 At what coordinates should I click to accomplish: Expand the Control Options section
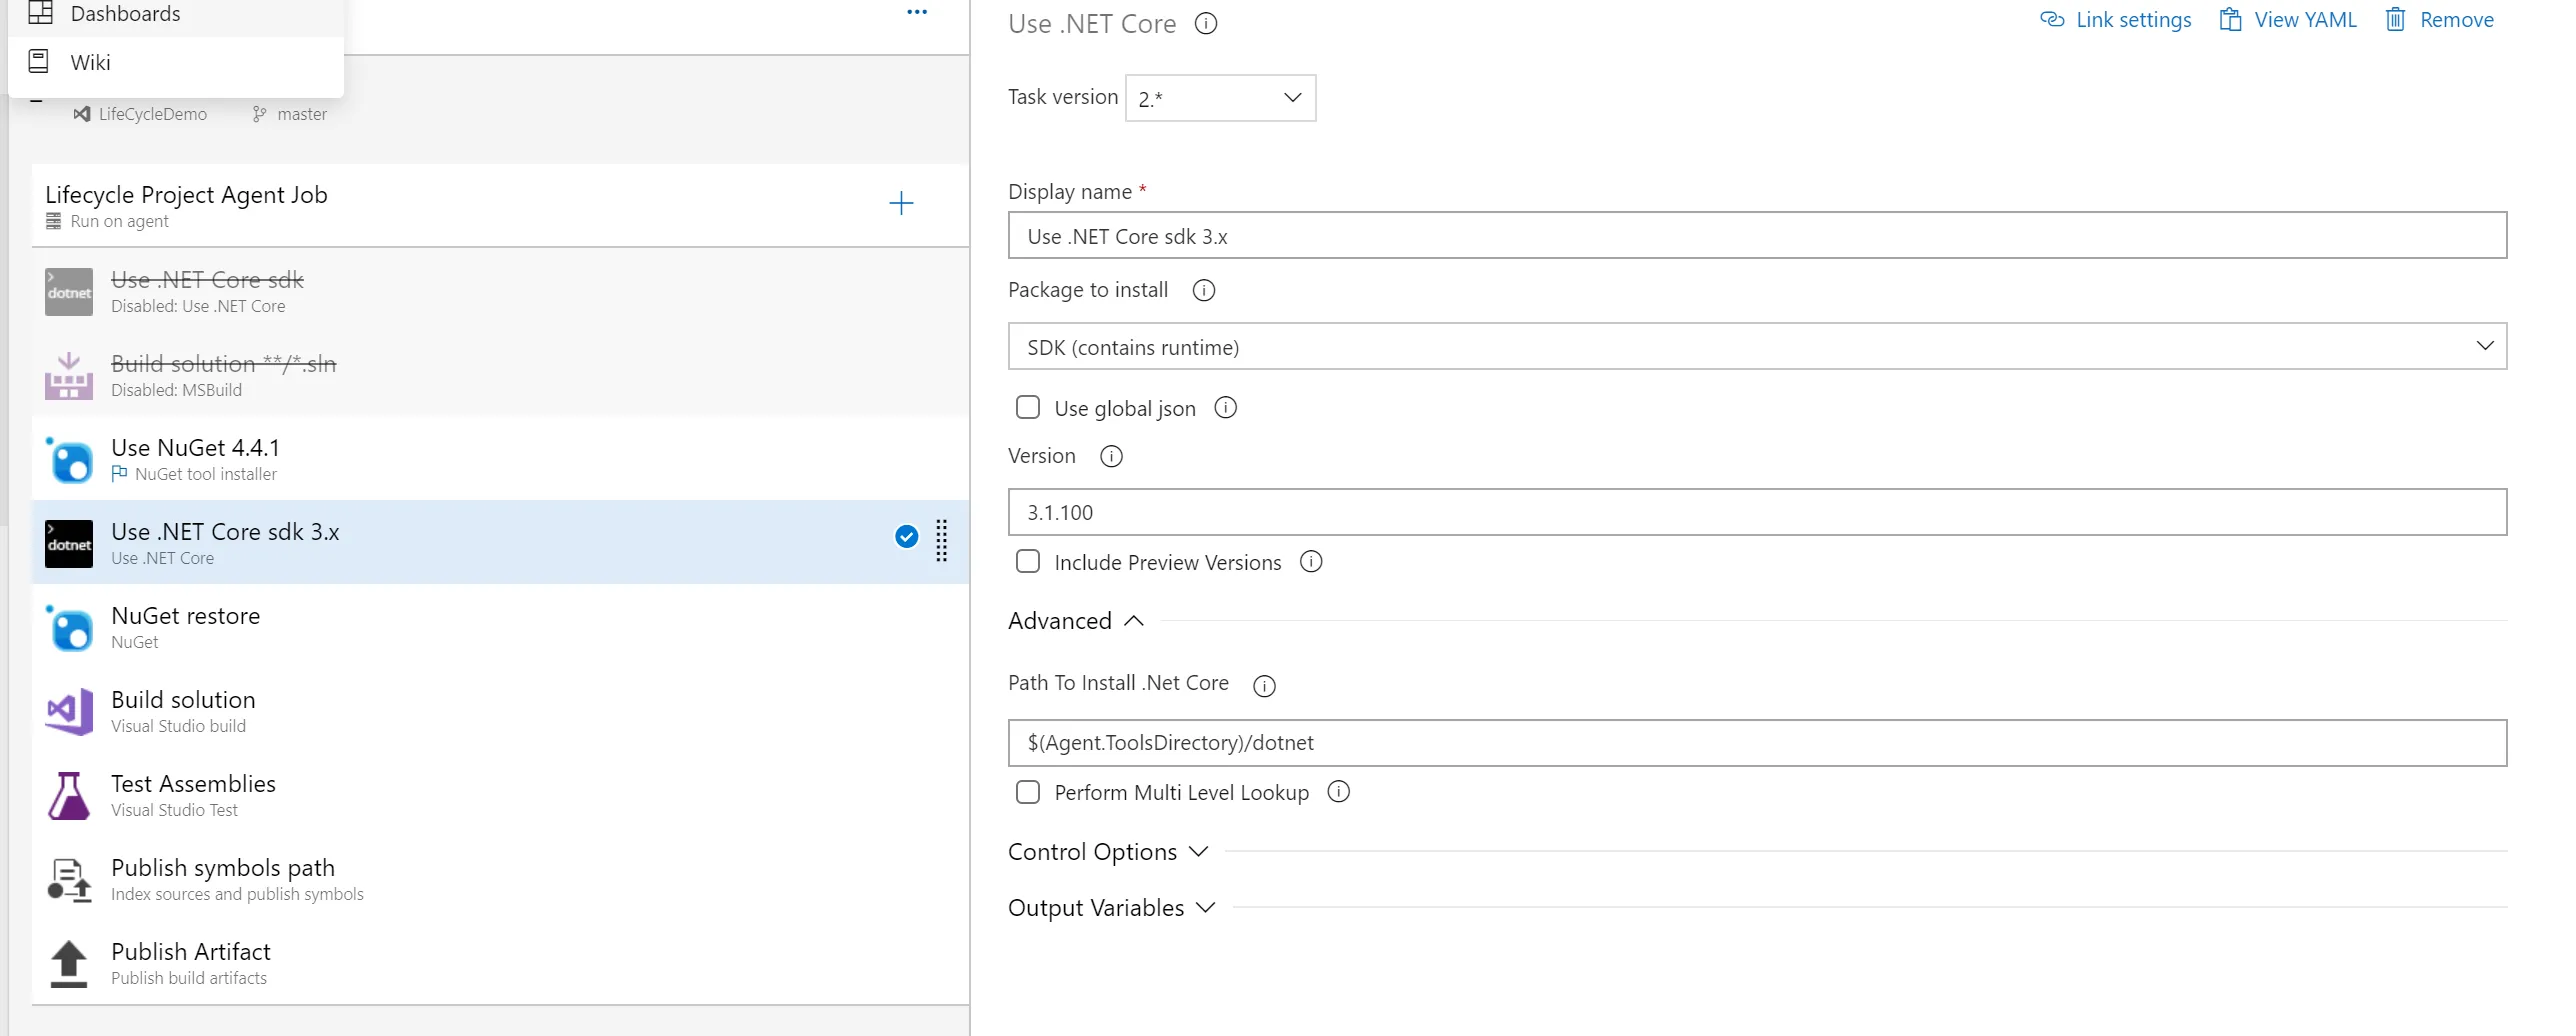point(1108,852)
